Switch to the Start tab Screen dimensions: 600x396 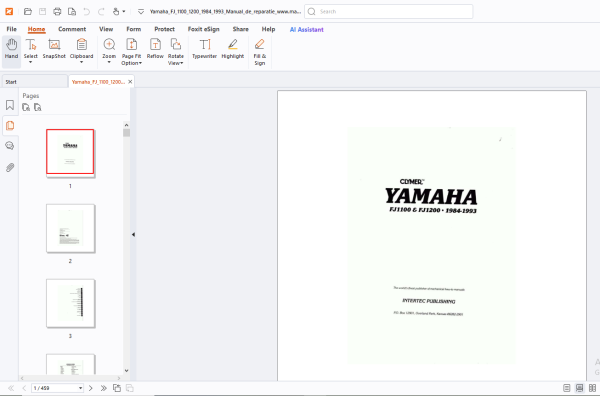(34, 81)
